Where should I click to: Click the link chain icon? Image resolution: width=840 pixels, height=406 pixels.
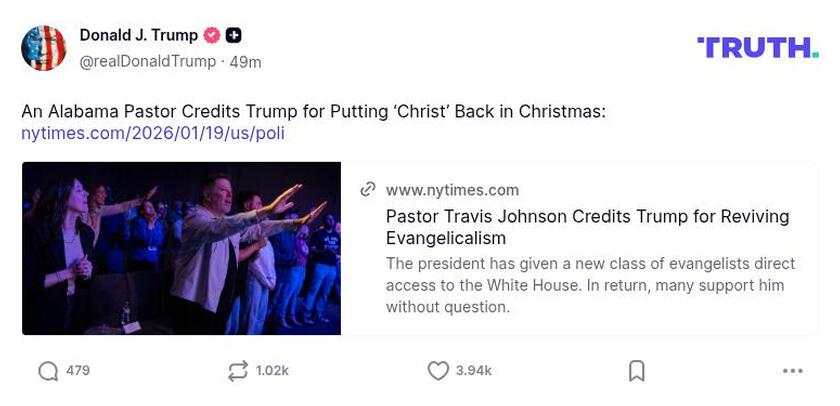click(x=368, y=190)
